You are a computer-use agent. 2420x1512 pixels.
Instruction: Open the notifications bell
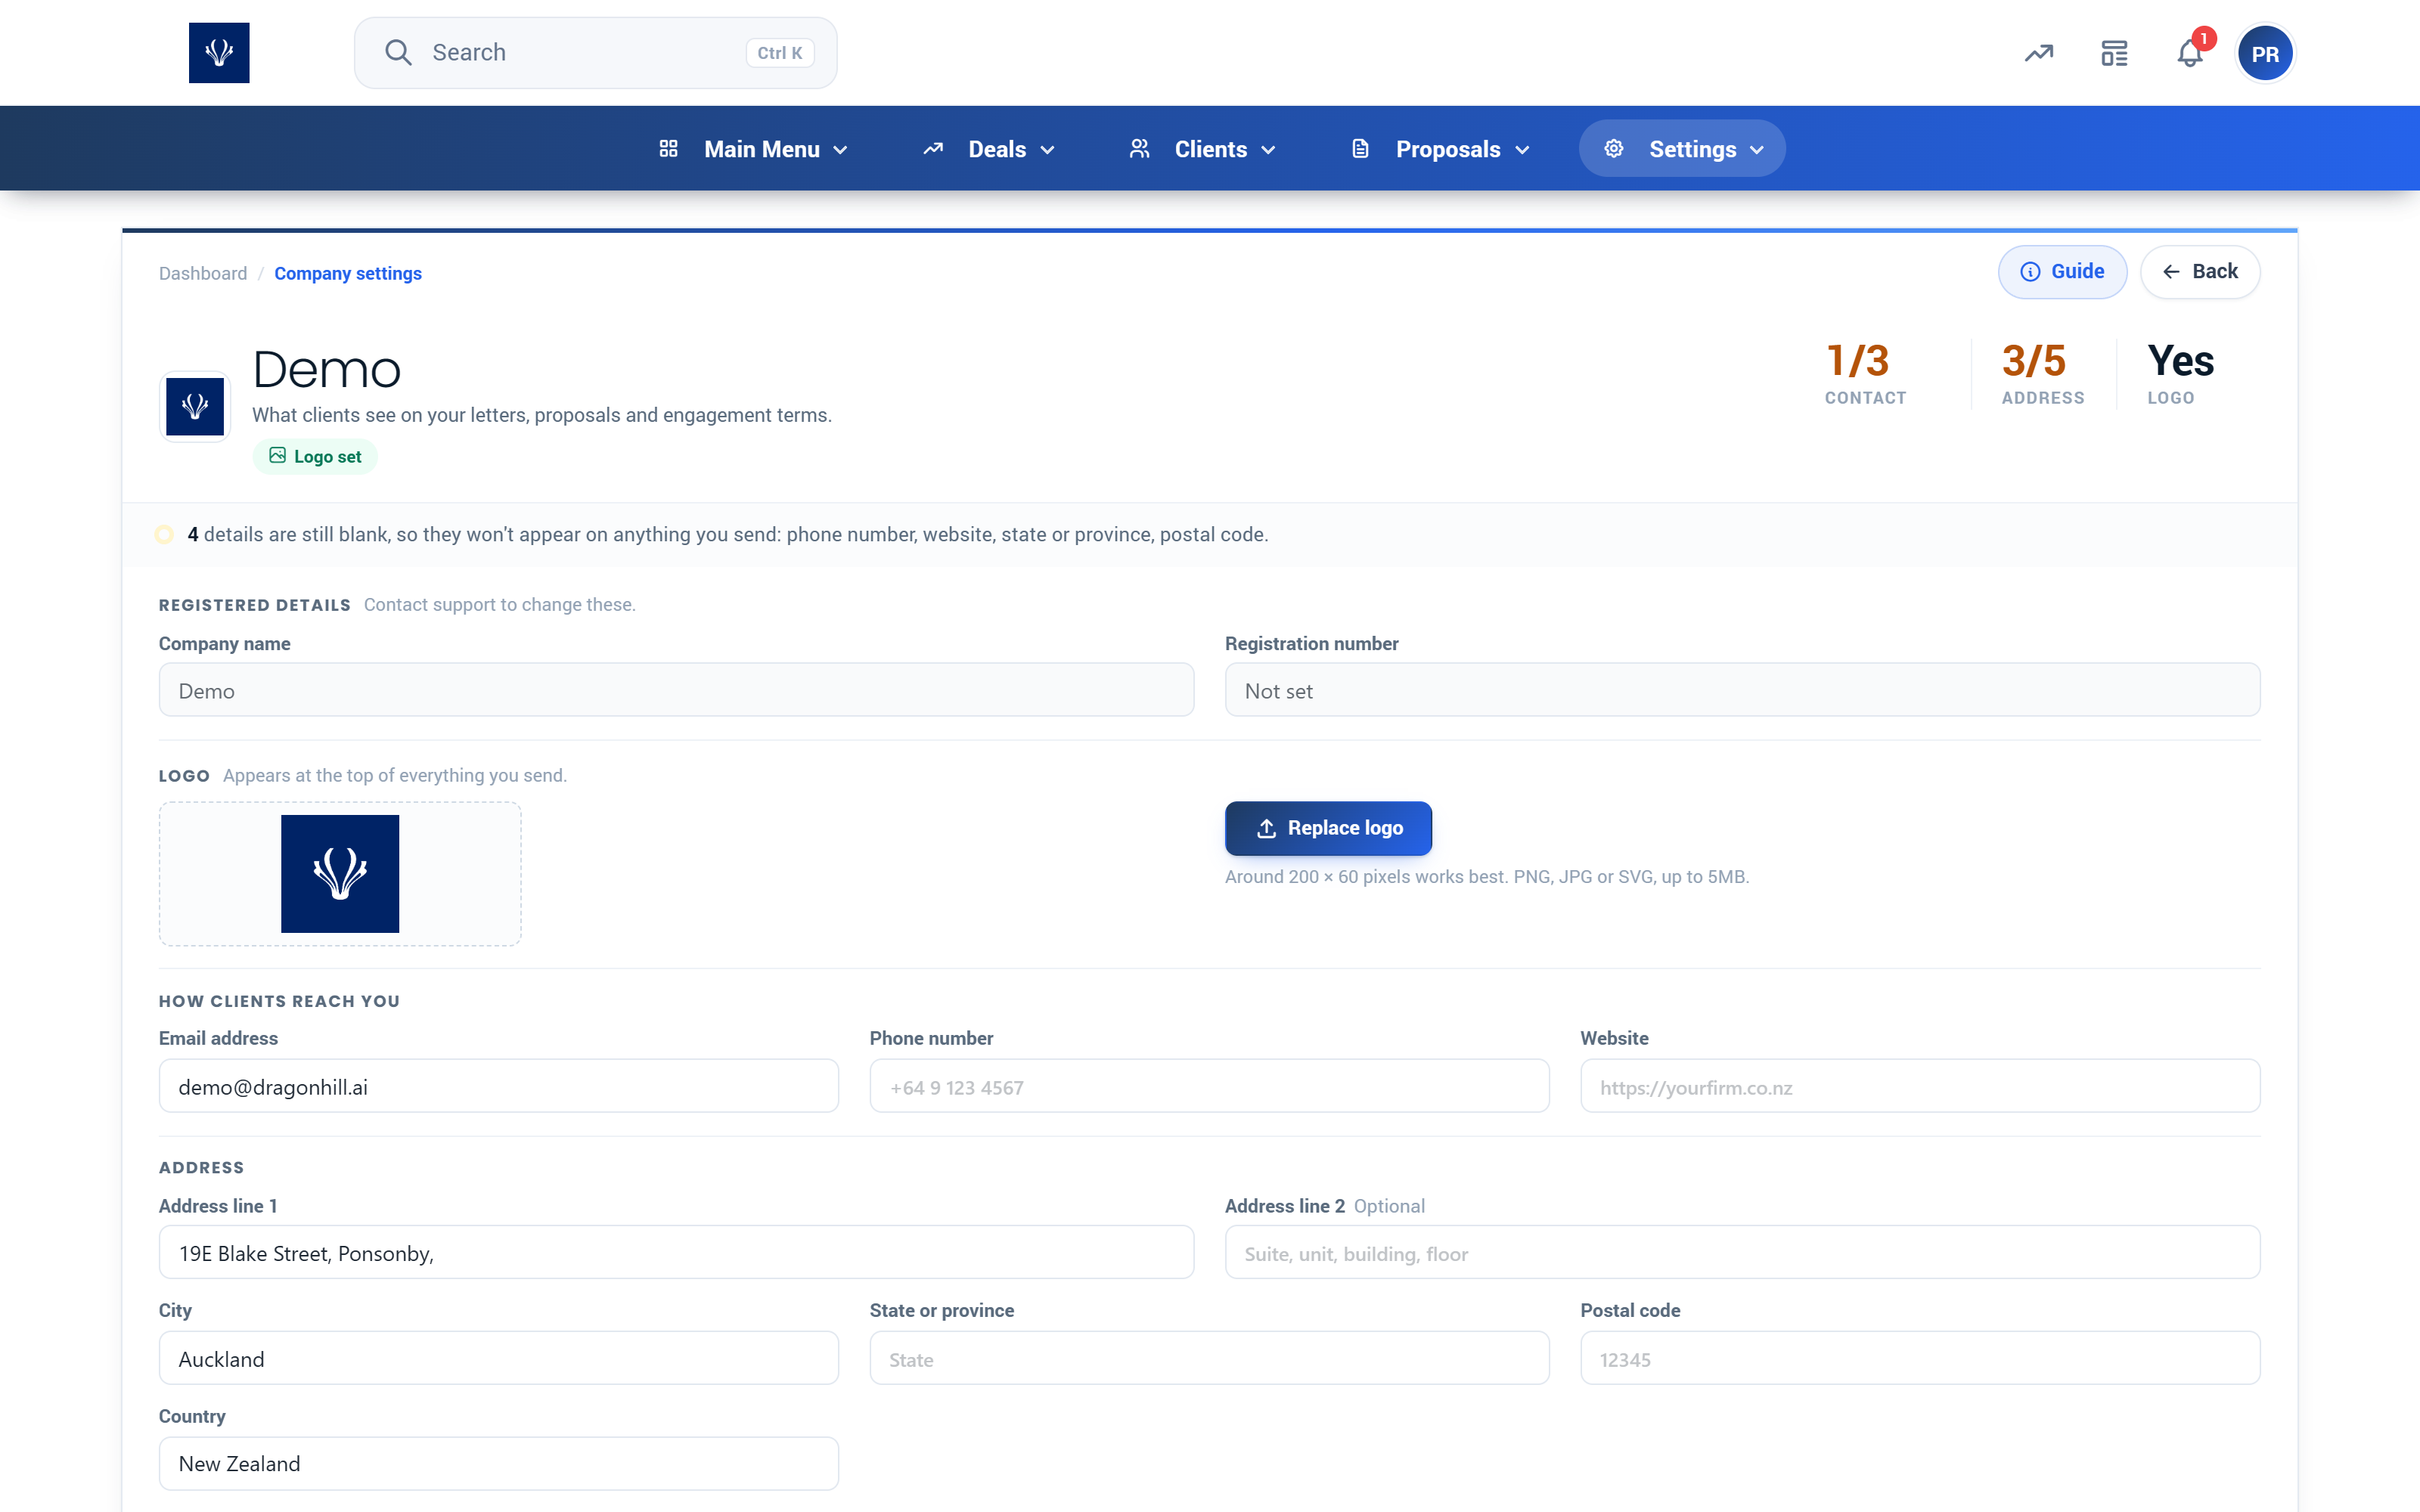[2190, 53]
